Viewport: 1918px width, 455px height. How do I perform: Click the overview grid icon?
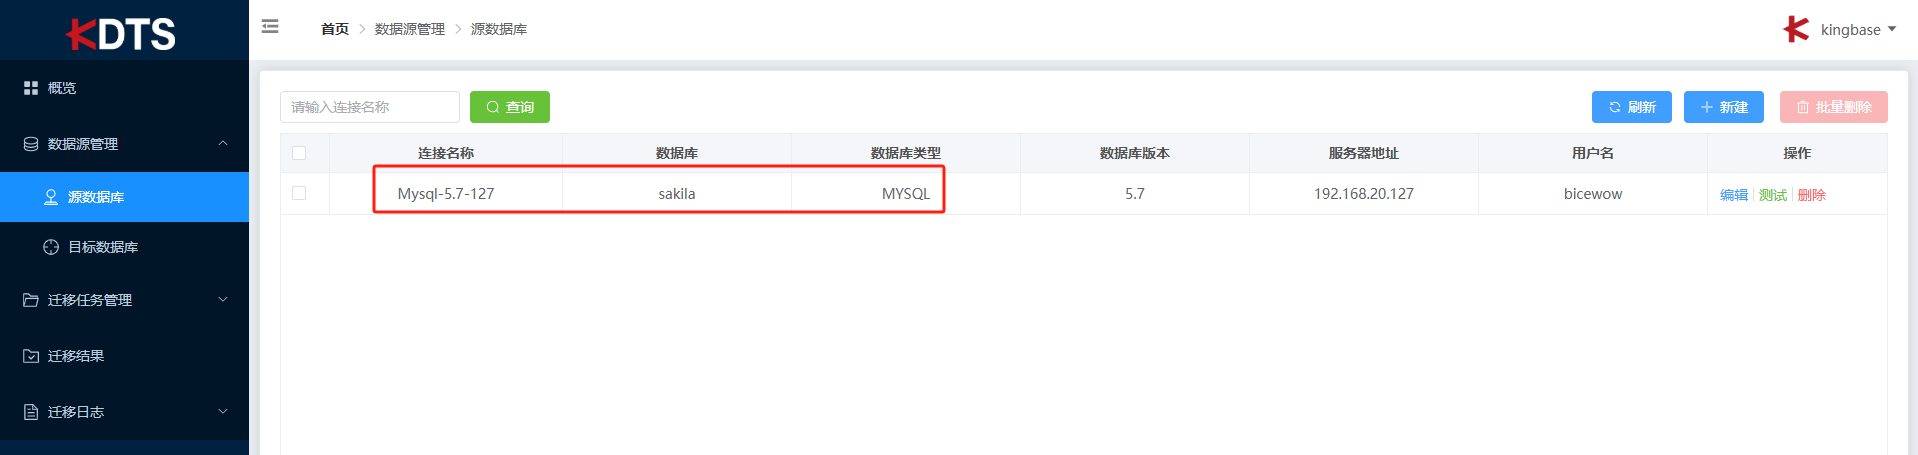[31, 88]
